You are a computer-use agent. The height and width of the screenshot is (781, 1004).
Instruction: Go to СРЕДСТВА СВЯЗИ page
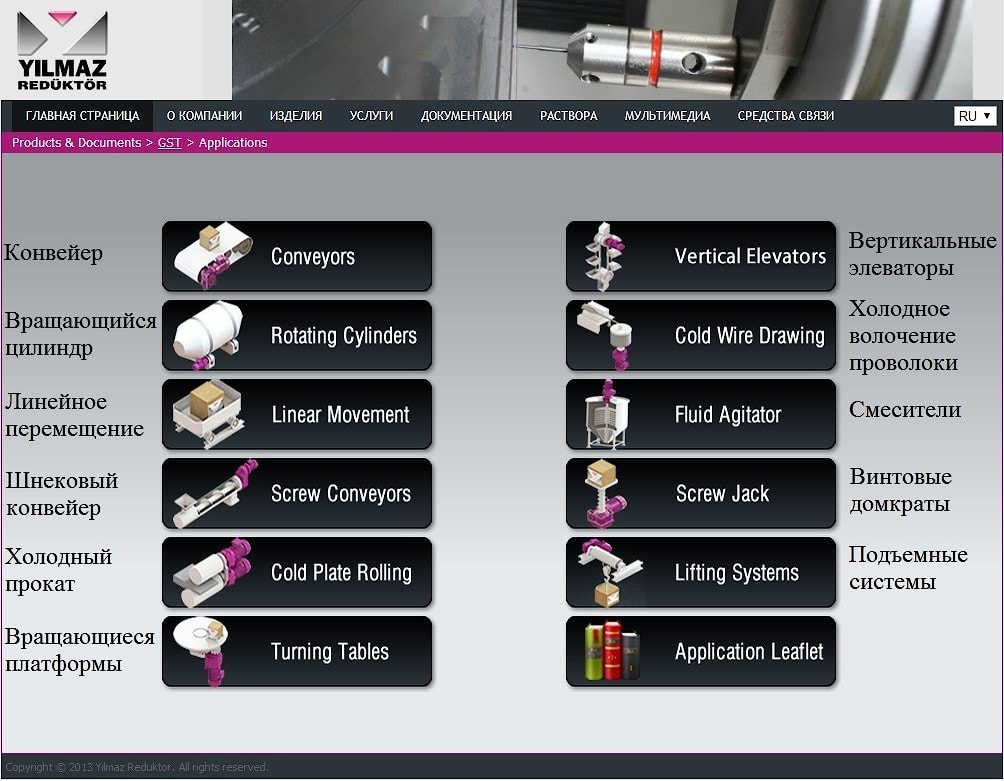click(x=785, y=116)
